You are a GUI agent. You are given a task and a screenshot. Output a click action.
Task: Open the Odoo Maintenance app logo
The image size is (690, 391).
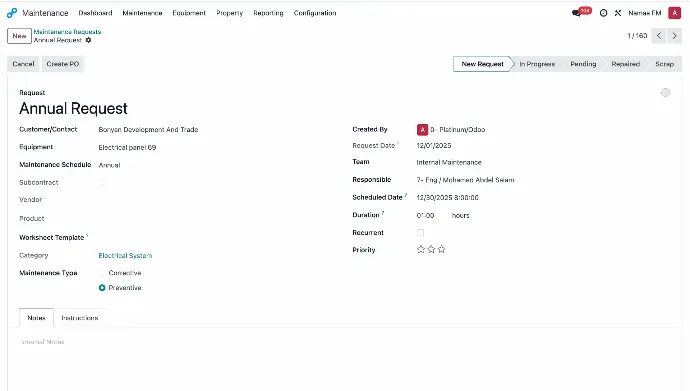pyautogui.click(x=12, y=13)
